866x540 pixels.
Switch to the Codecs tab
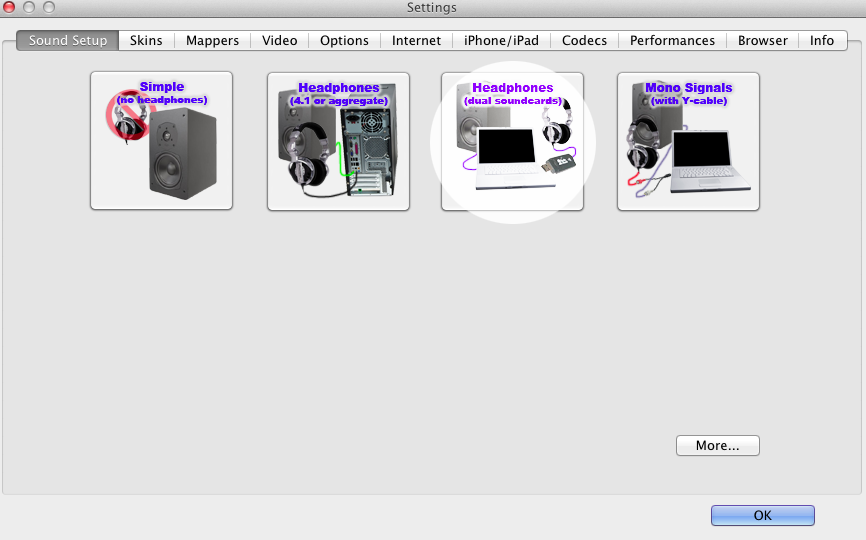[x=584, y=41]
